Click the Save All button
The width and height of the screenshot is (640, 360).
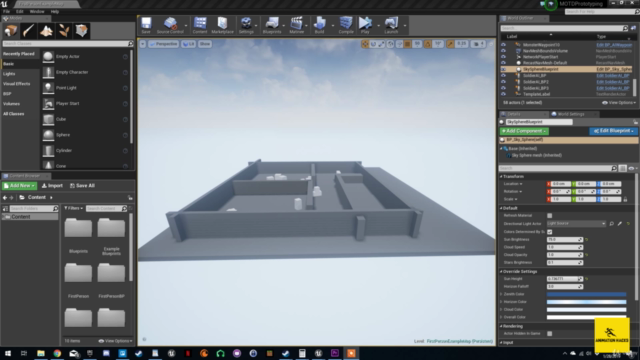click(82, 186)
